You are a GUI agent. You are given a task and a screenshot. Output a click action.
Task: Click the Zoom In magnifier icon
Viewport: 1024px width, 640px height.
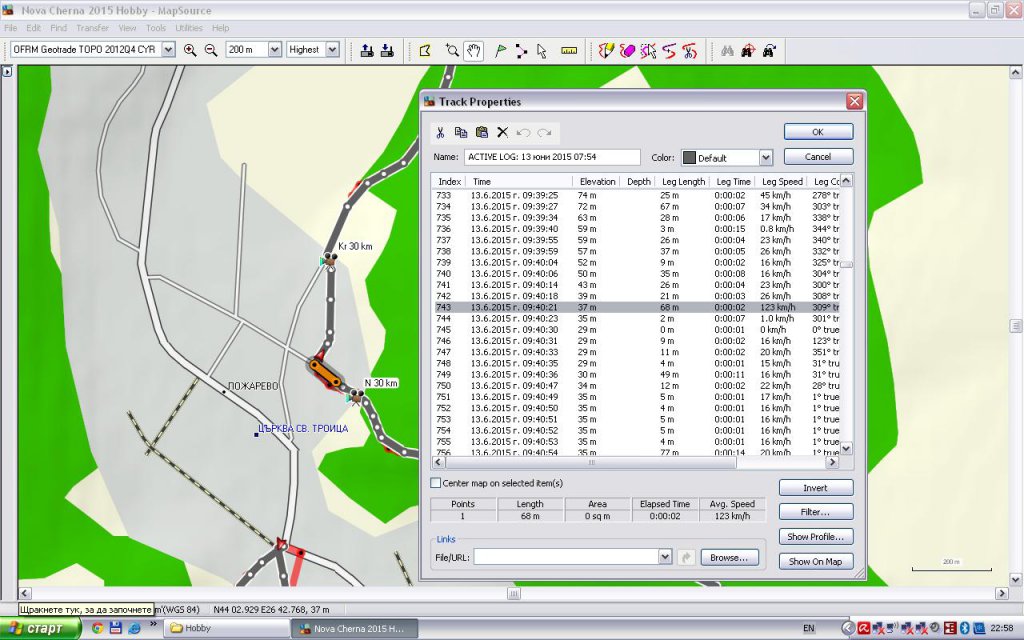point(190,50)
